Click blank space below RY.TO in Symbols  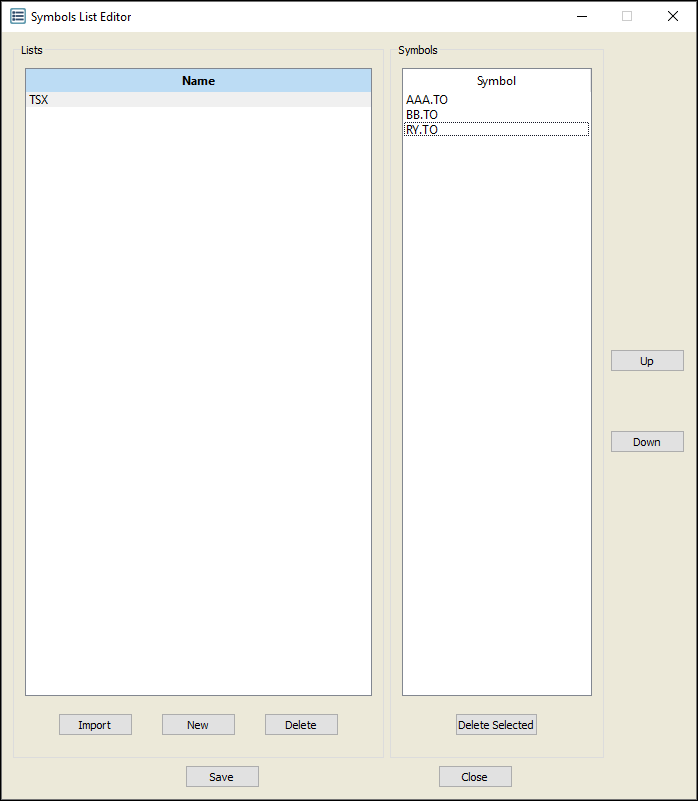coord(496,400)
